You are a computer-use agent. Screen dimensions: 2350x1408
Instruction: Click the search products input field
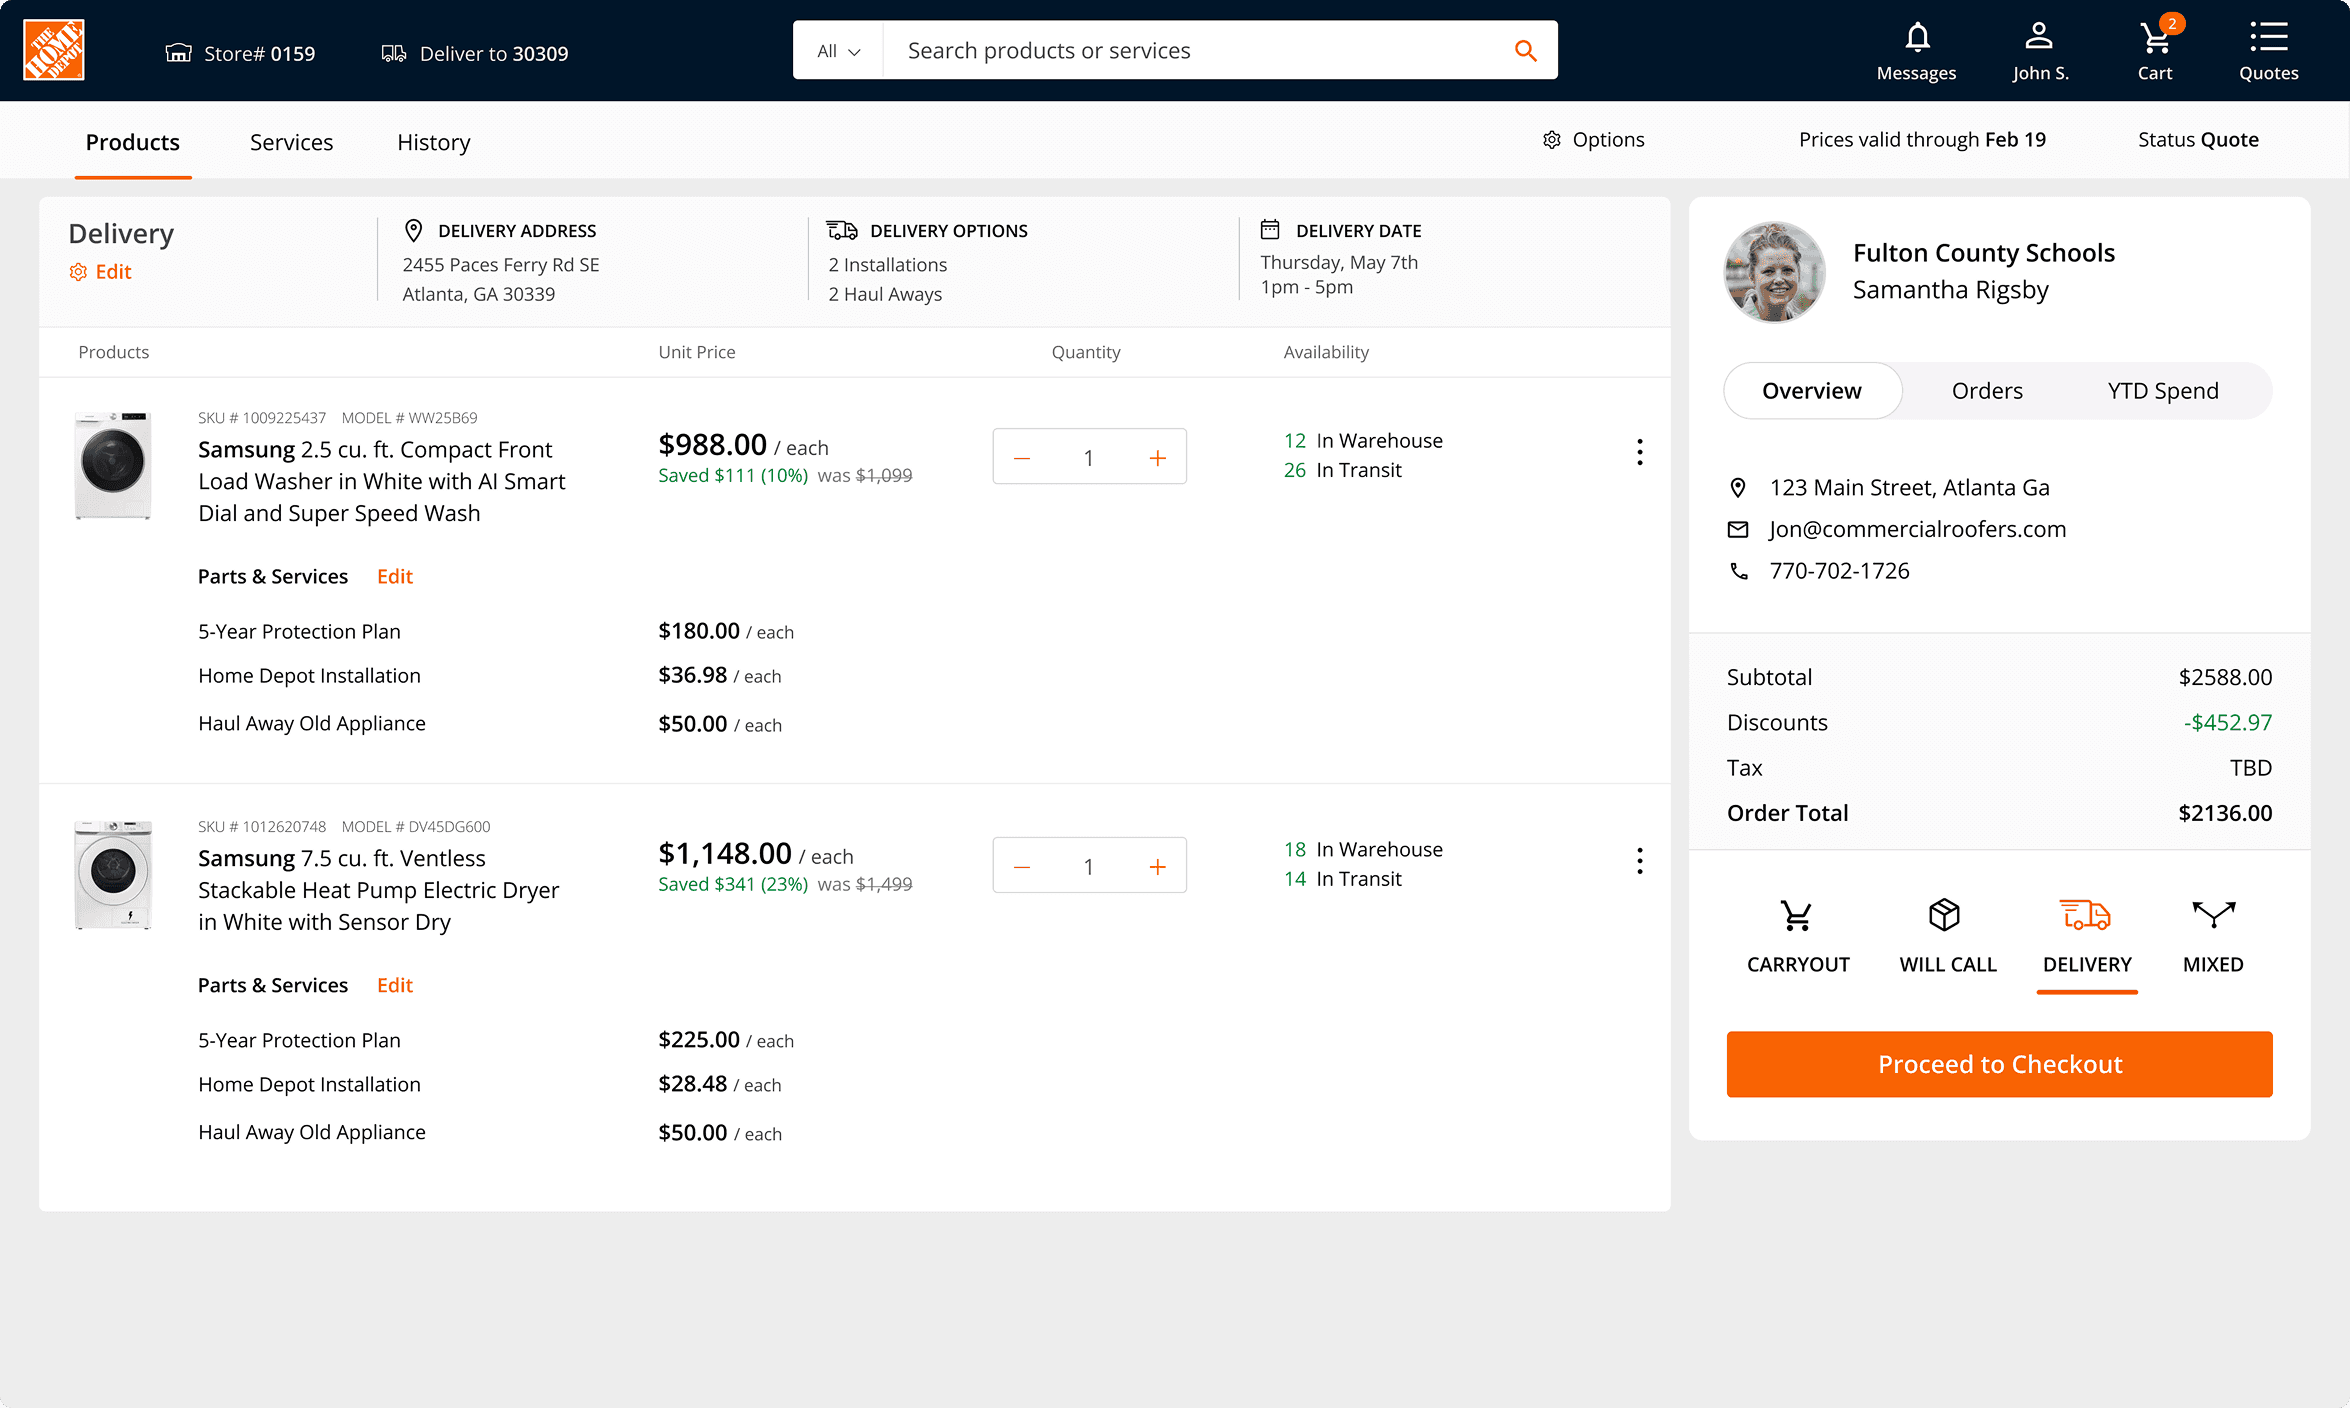pos(1190,51)
